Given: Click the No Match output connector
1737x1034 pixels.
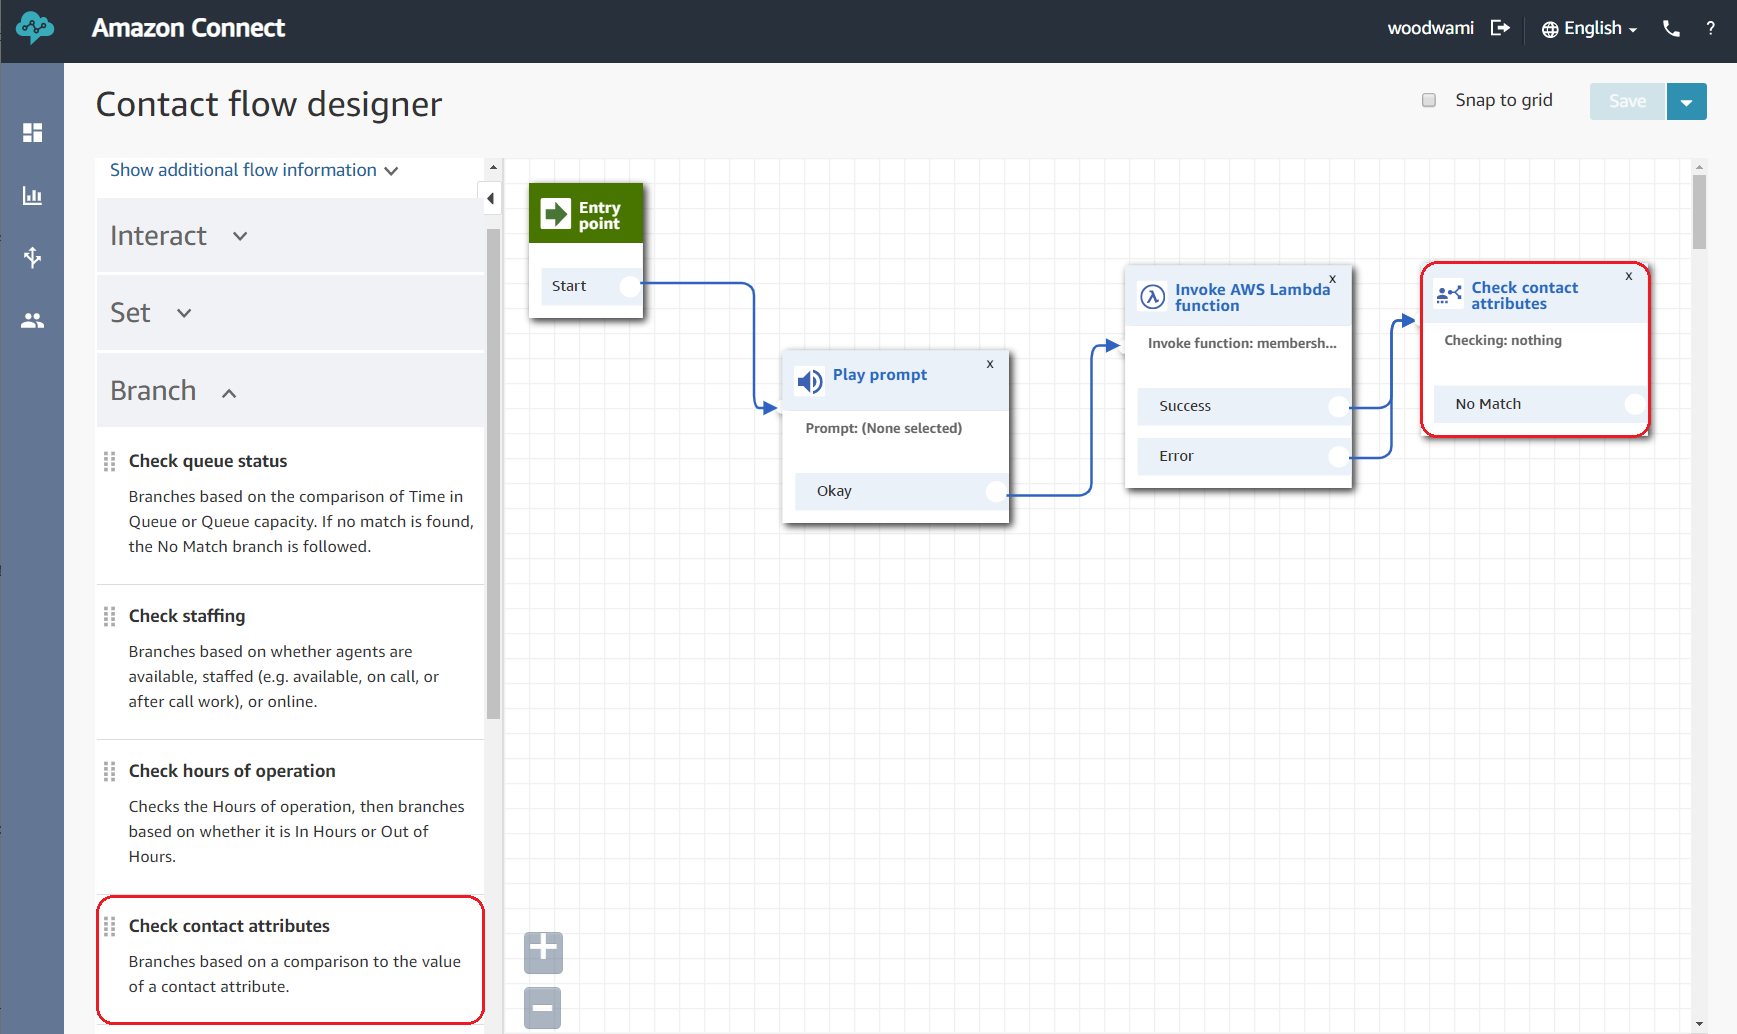Looking at the screenshot, I should 1635,404.
